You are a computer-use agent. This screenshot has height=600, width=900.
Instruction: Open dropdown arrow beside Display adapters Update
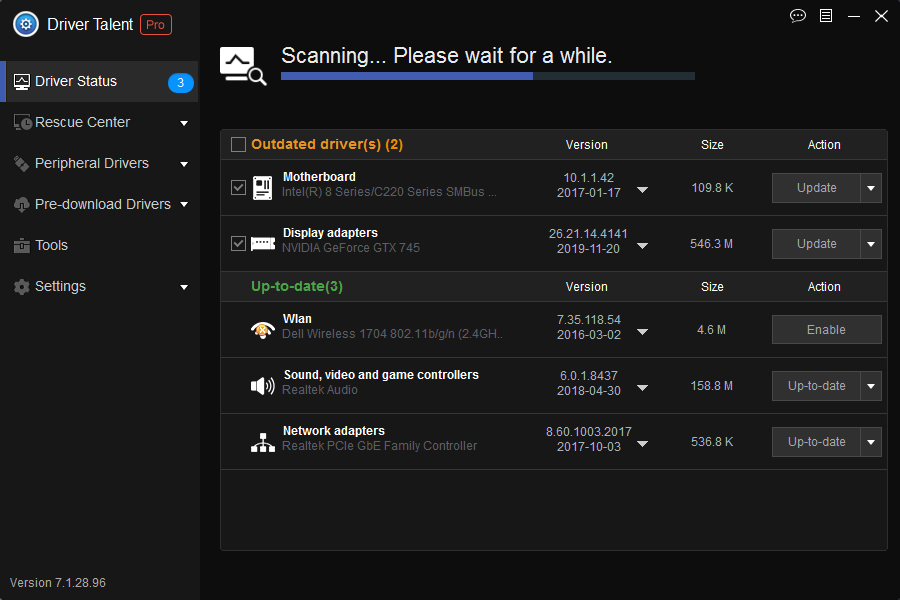click(x=871, y=244)
